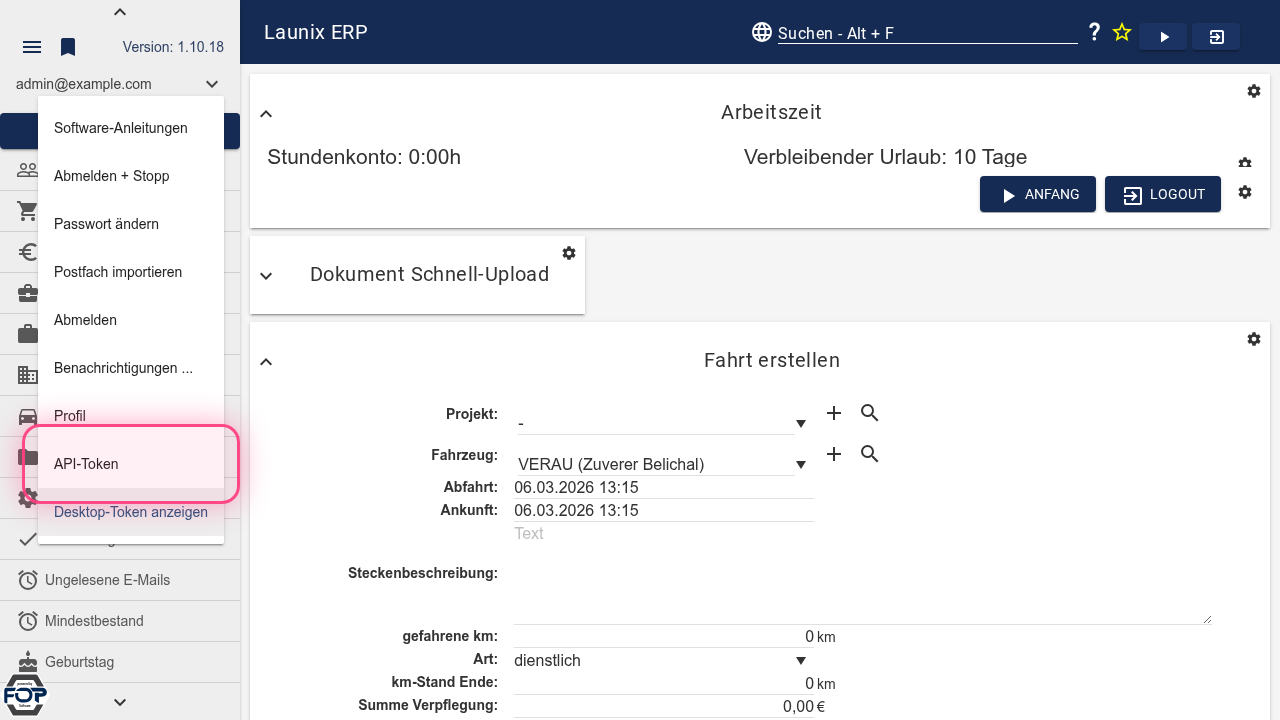The width and height of the screenshot is (1280, 720).
Task: Click the bookmark icon in sidebar
Action: [68, 47]
